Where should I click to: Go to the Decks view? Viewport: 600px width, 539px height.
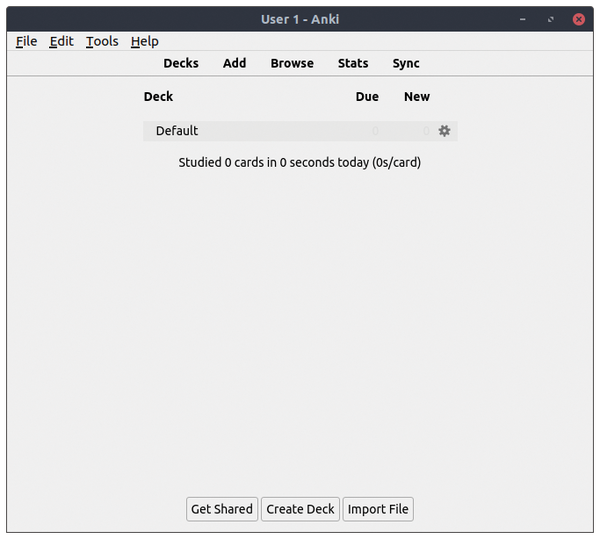click(x=181, y=63)
